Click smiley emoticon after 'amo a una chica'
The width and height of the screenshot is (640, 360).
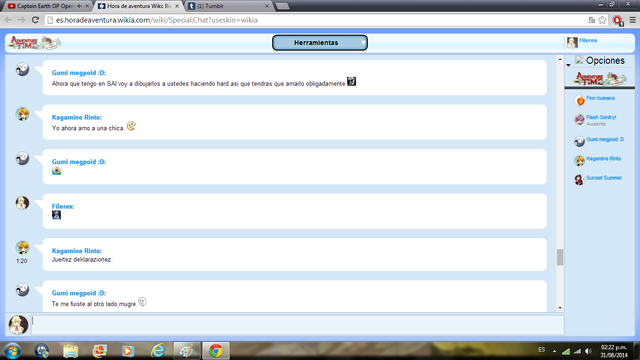coord(131,126)
